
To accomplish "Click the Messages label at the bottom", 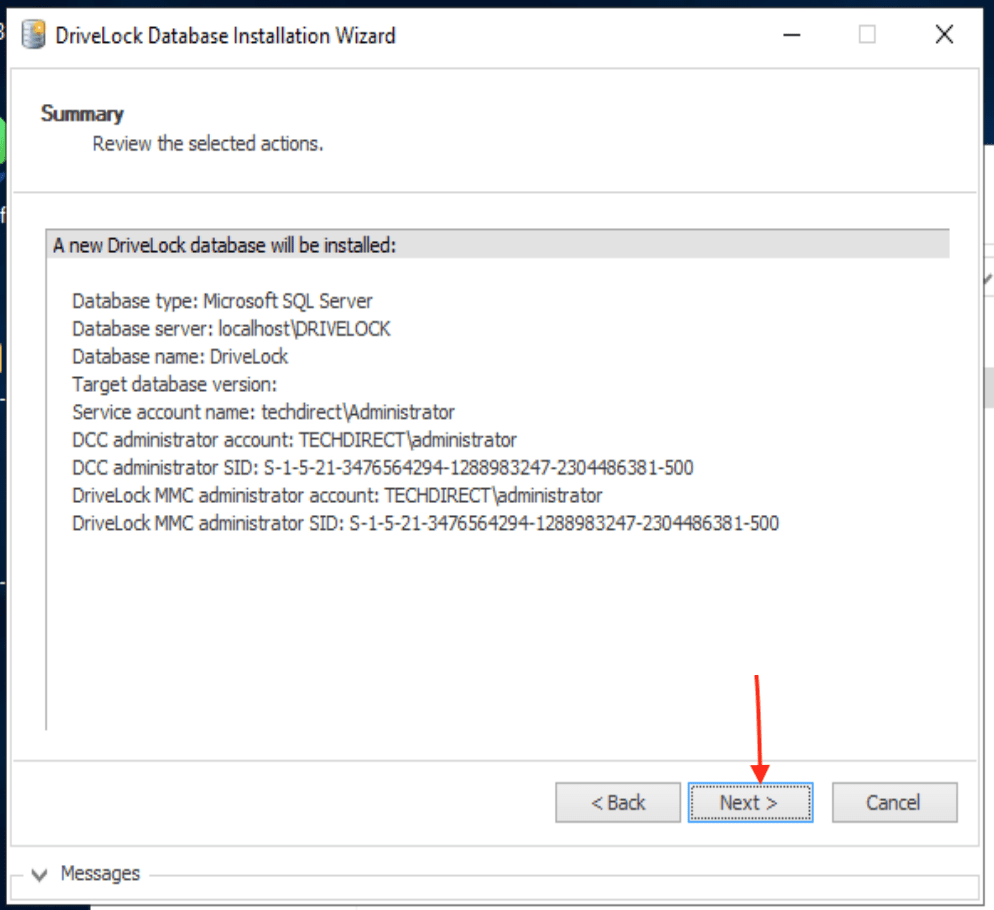I will [x=100, y=874].
